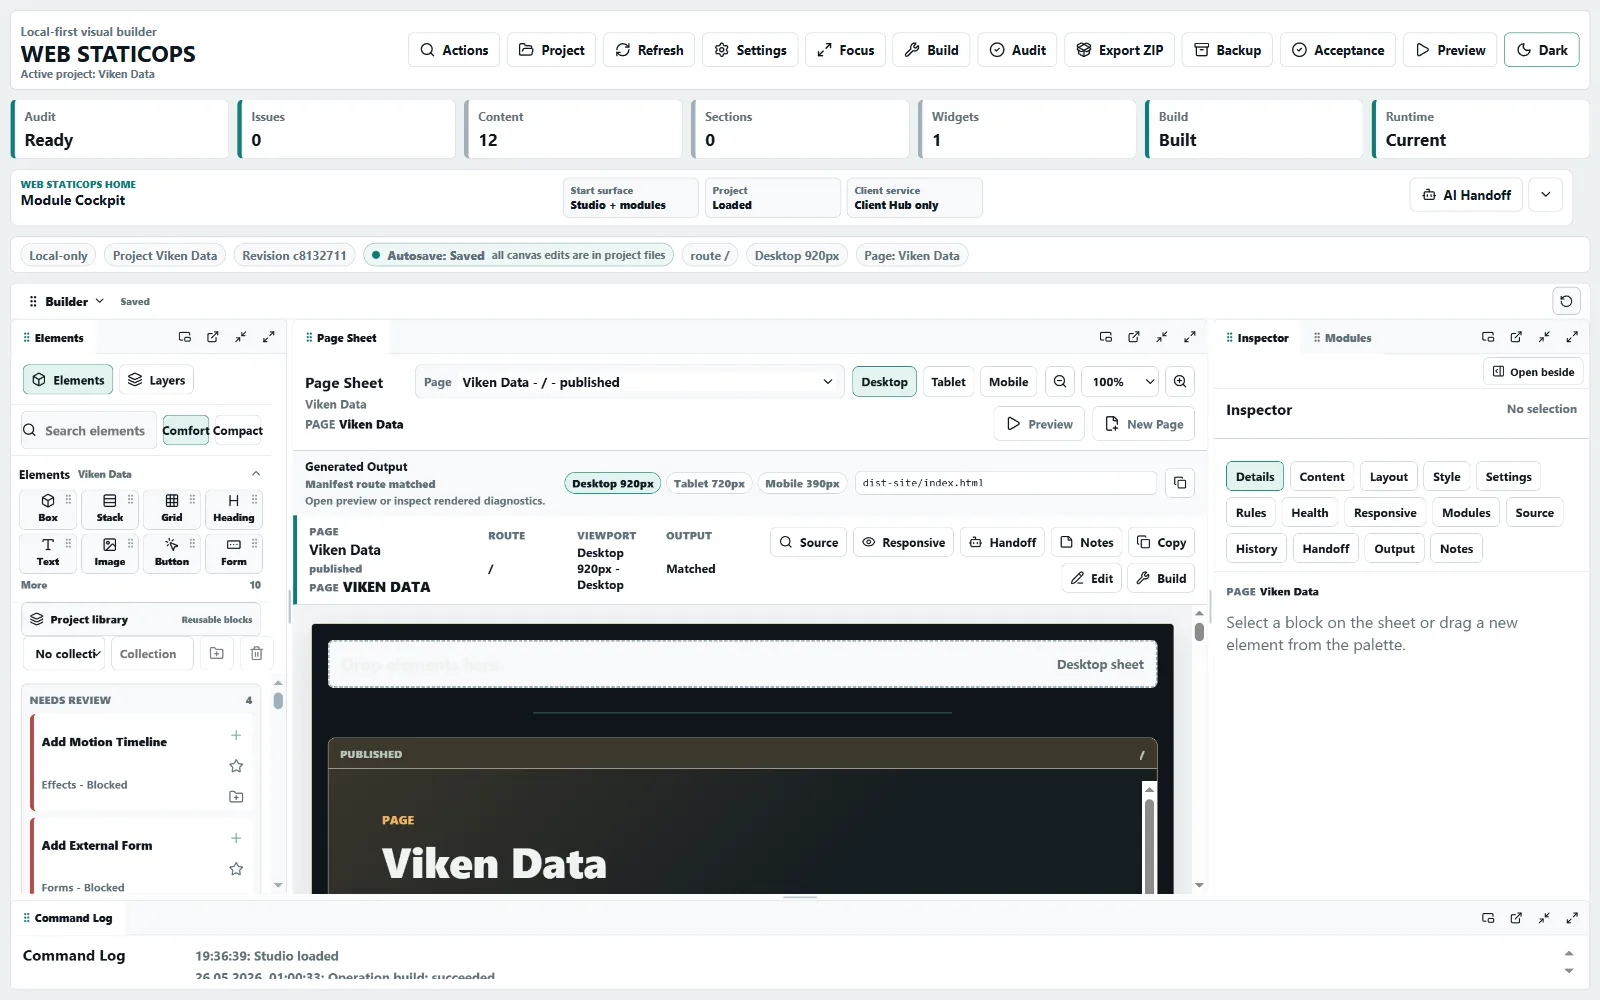Favorite the Add External Form block

[236, 869]
